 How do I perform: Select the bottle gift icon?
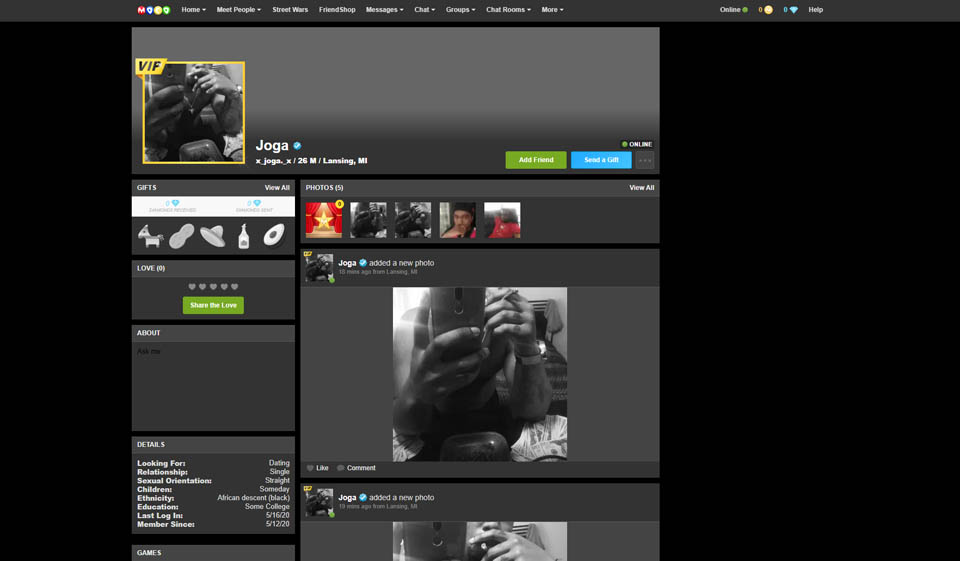[x=244, y=236]
